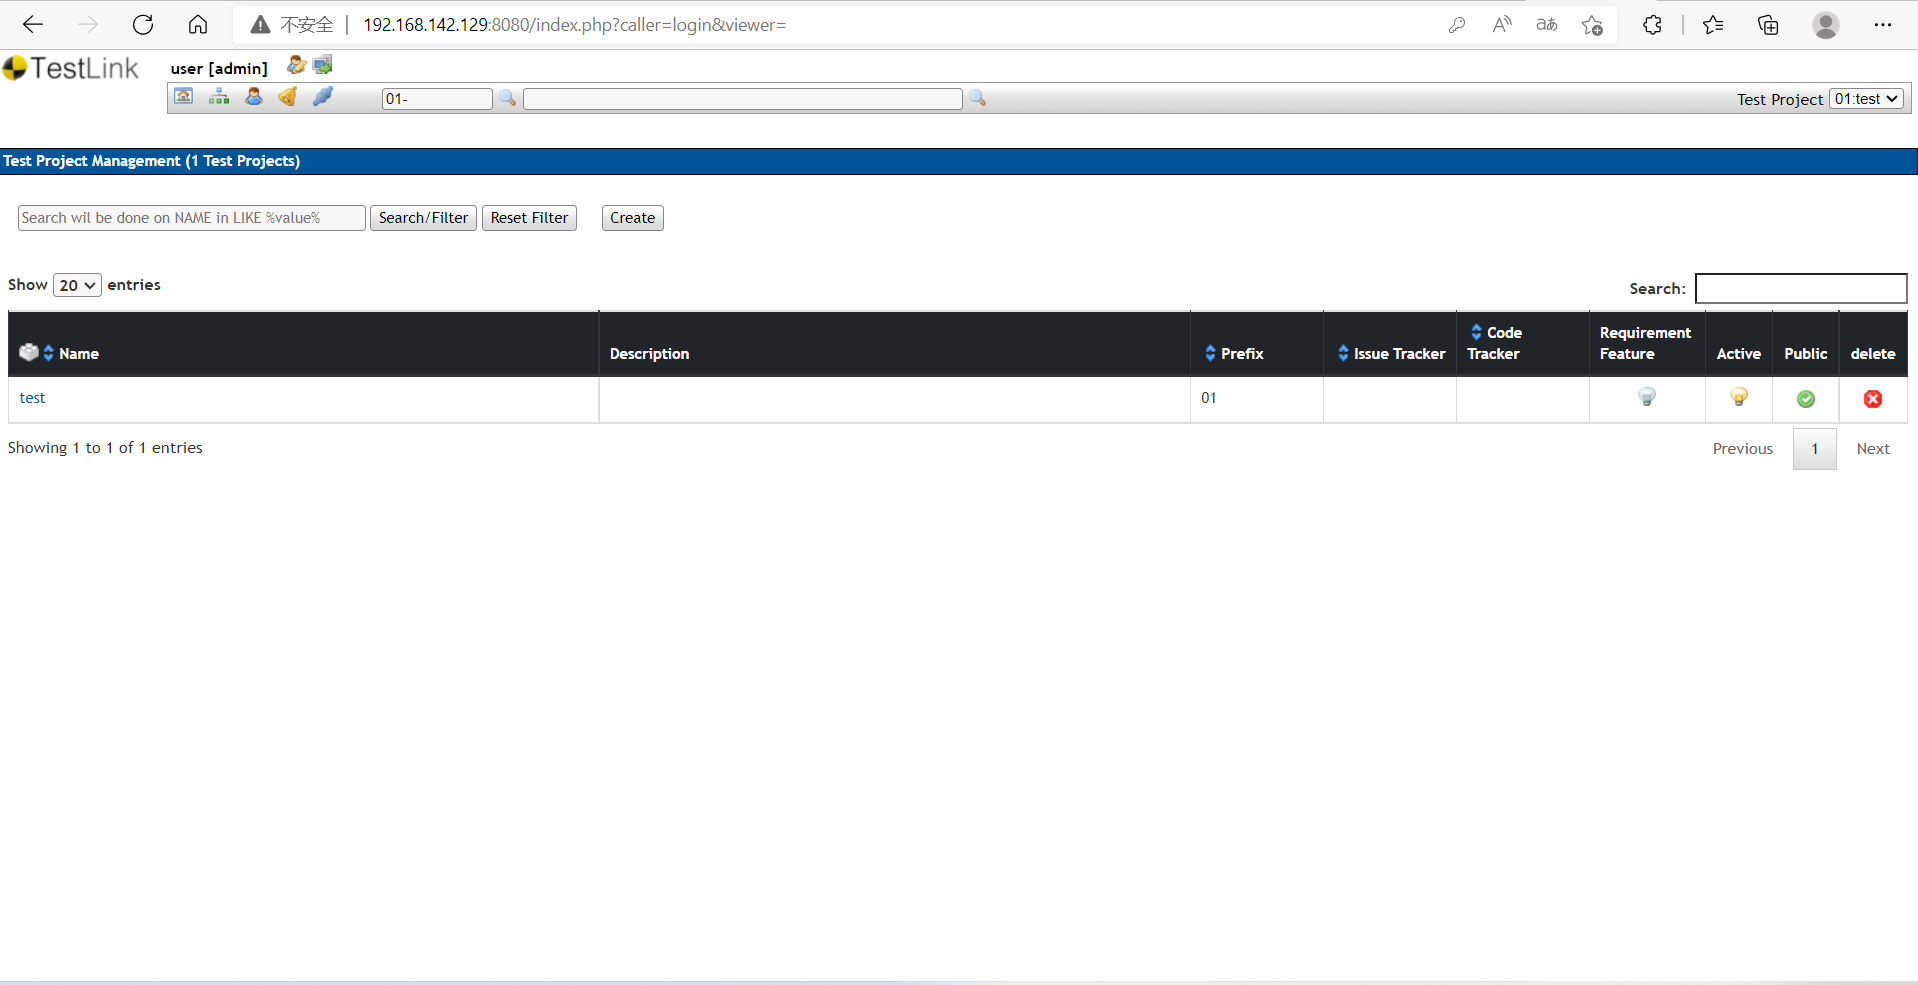Open the saved password key icon

[x=1457, y=25]
